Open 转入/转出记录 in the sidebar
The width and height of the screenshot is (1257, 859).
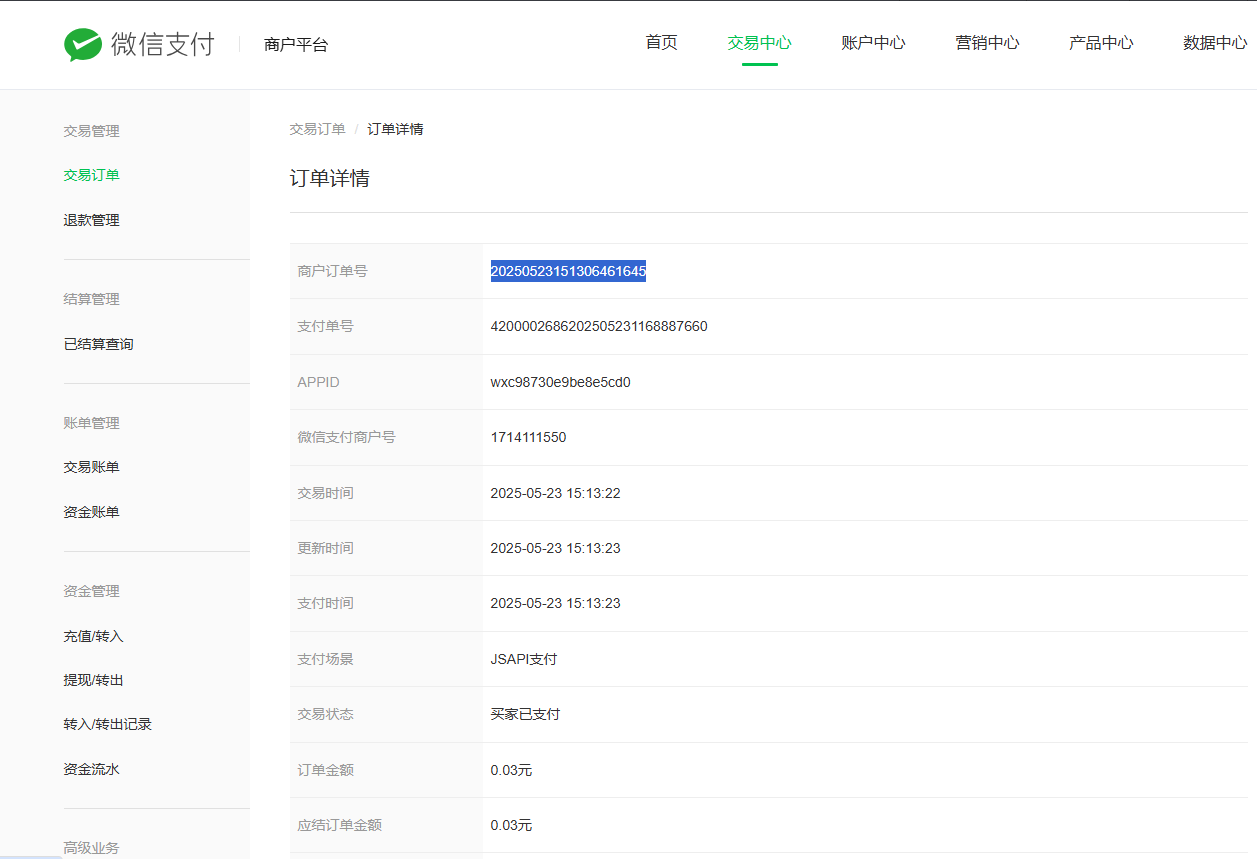pos(108,724)
